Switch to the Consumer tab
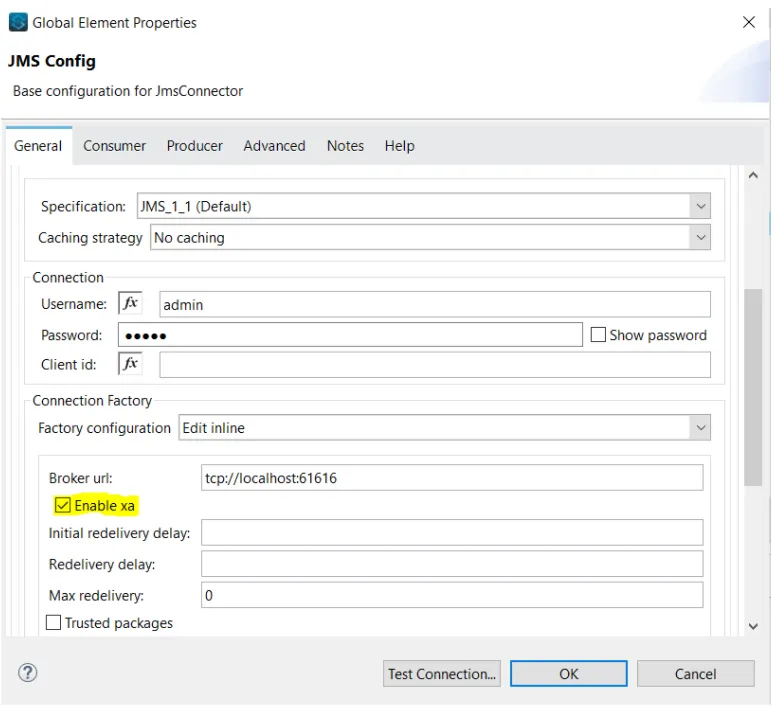The image size is (775, 710). pos(114,146)
